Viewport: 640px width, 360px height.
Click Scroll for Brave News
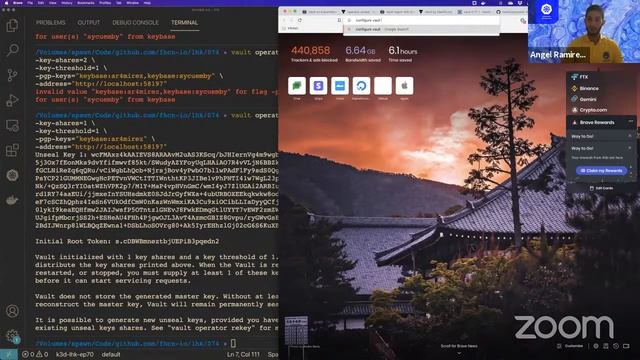[459, 346]
